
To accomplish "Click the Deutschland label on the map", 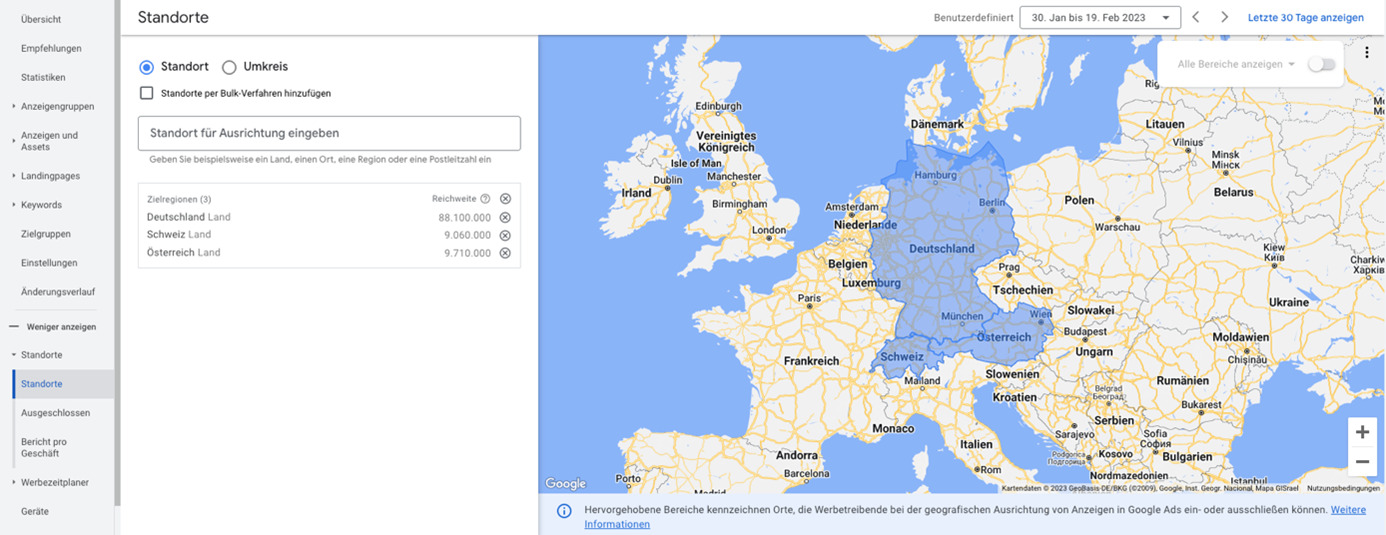I will (941, 248).
